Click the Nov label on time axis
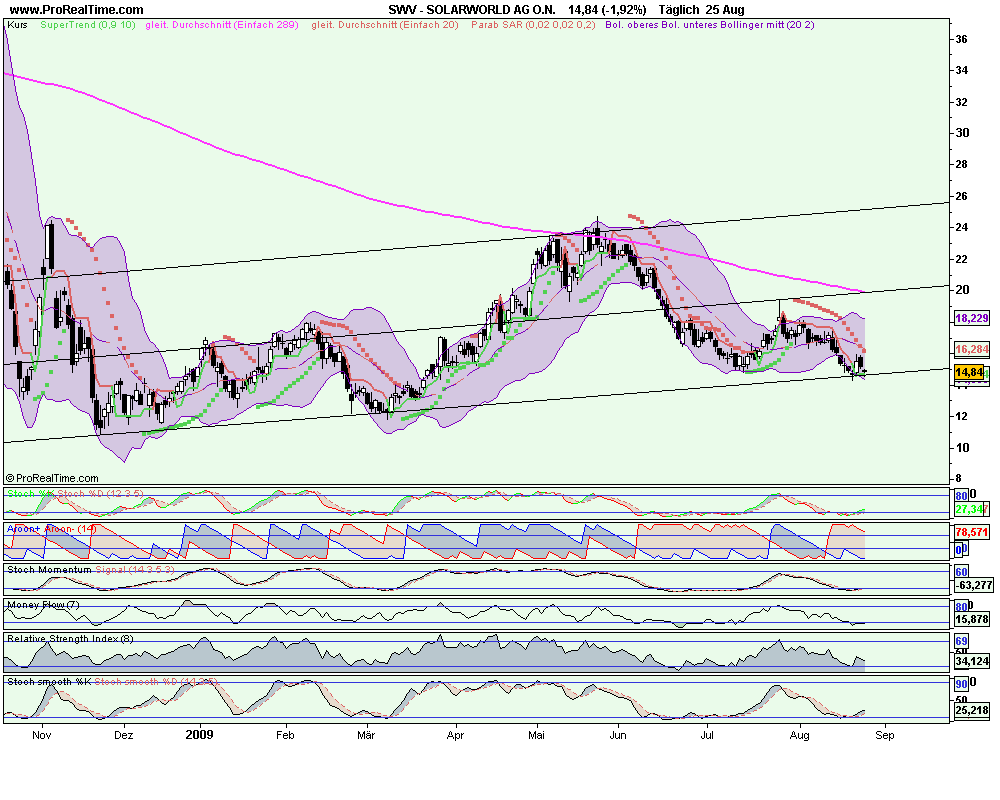Image resolution: width=1000 pixels, height=800 pixels. tap(41, 735)
